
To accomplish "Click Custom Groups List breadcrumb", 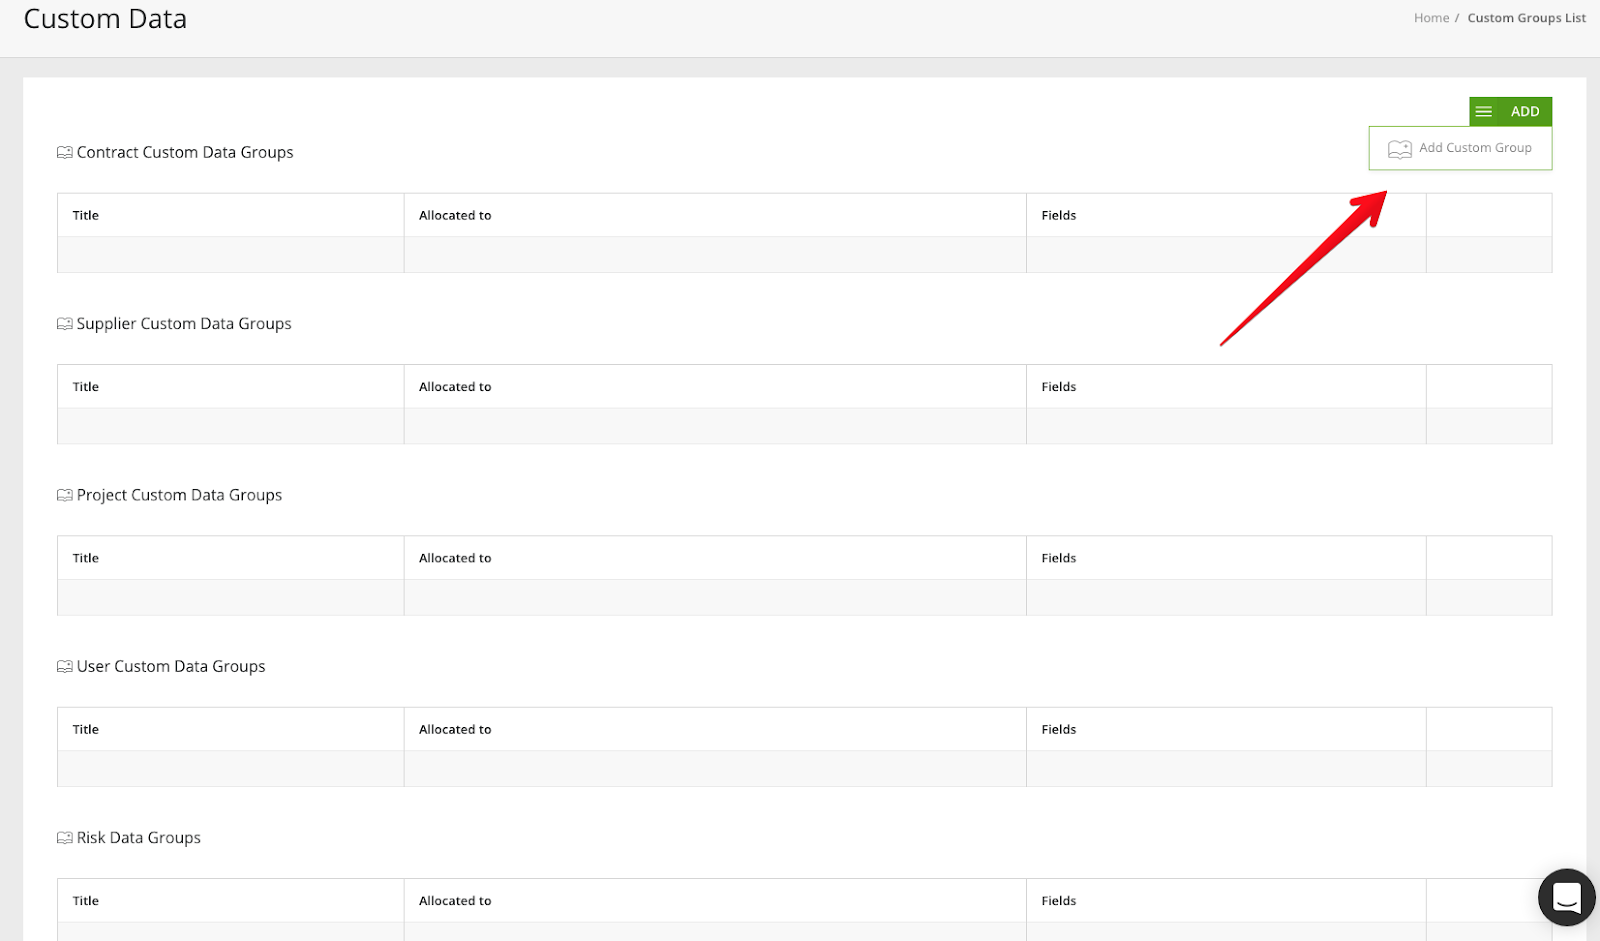I will pos(1526,18).
